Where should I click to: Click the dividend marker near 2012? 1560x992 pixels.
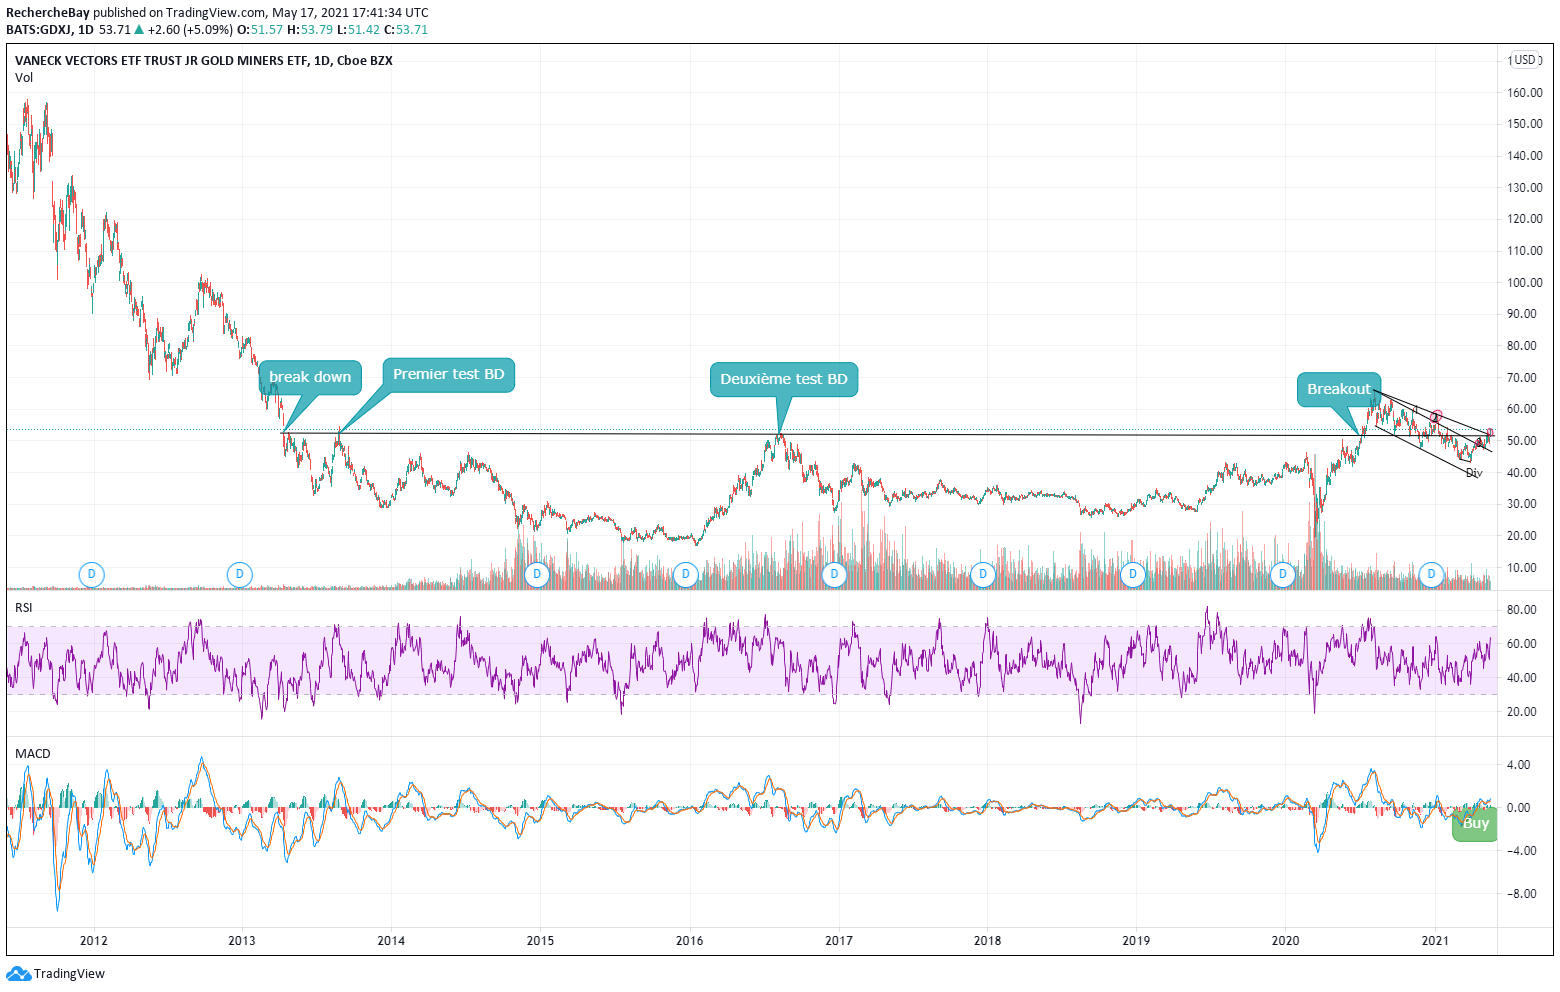(x=92, y=574)
